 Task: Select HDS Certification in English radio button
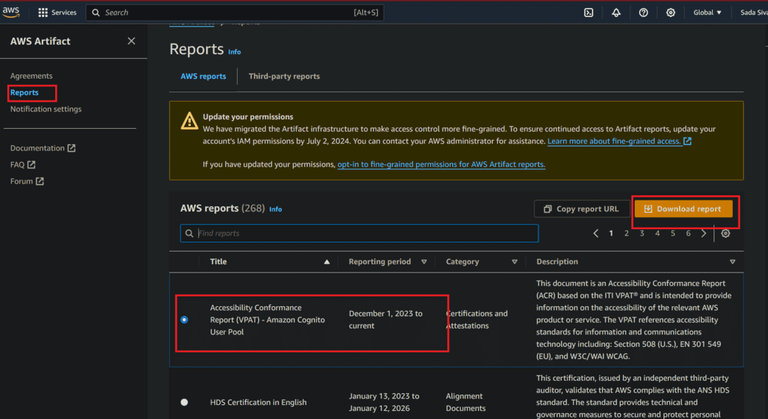point(184,402)
